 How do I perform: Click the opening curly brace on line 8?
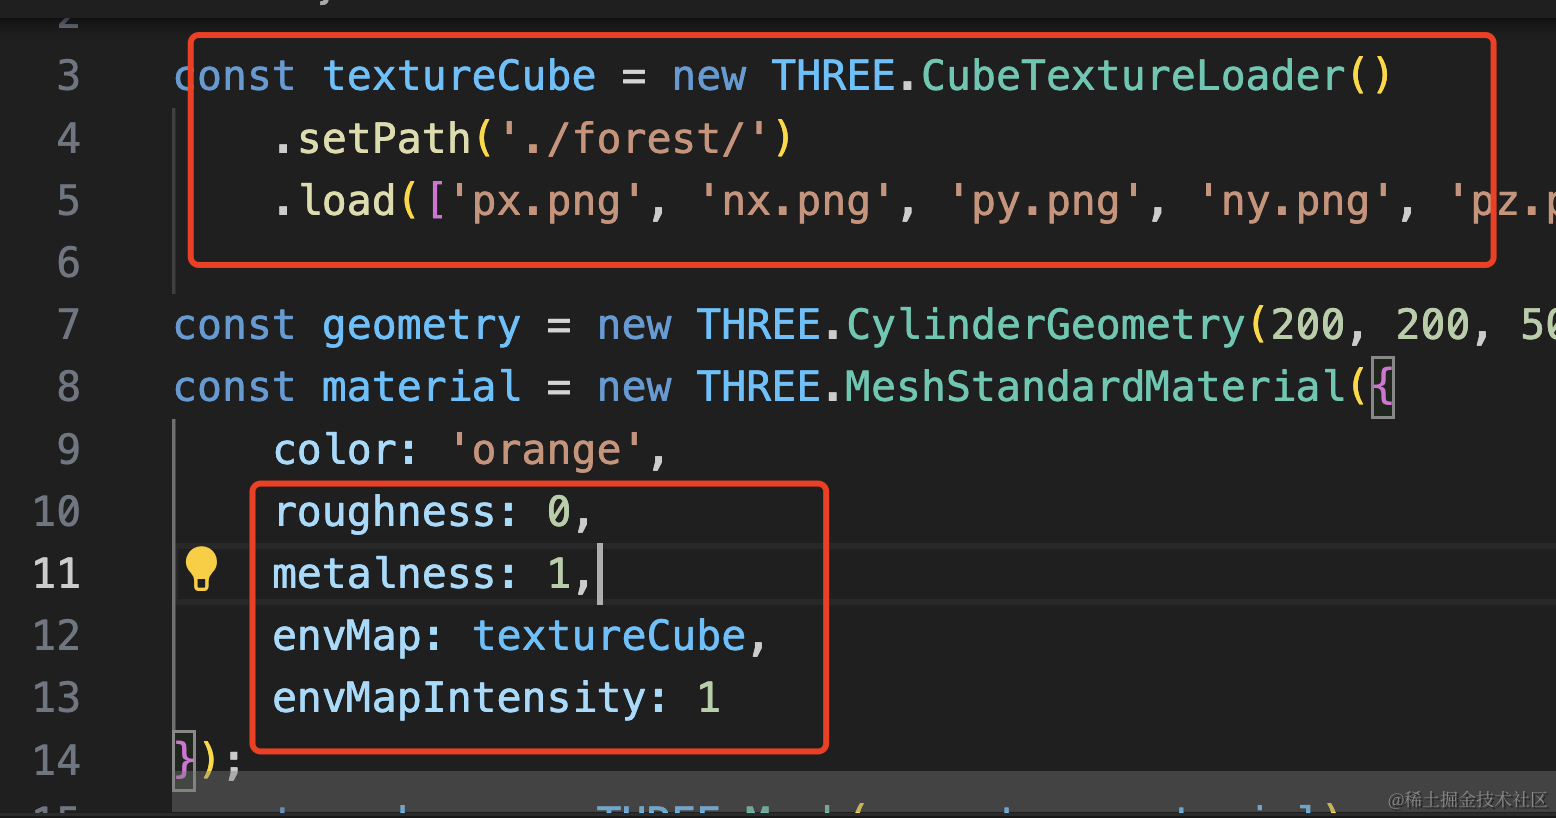(1383, 387)
